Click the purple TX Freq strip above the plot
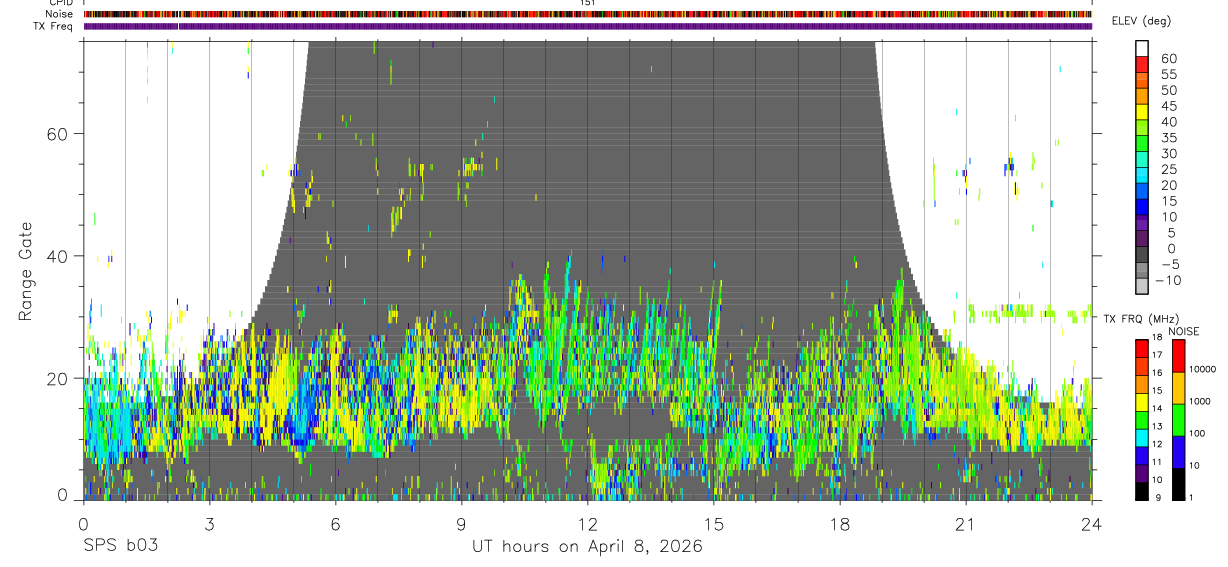This screenshot has height=567, width=1228. [587, 26]
